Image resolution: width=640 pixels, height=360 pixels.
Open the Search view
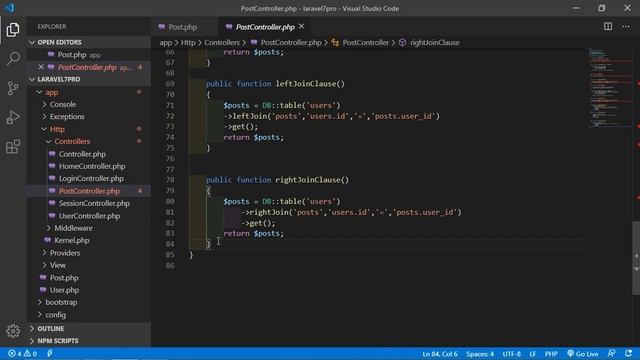(13, 59)
